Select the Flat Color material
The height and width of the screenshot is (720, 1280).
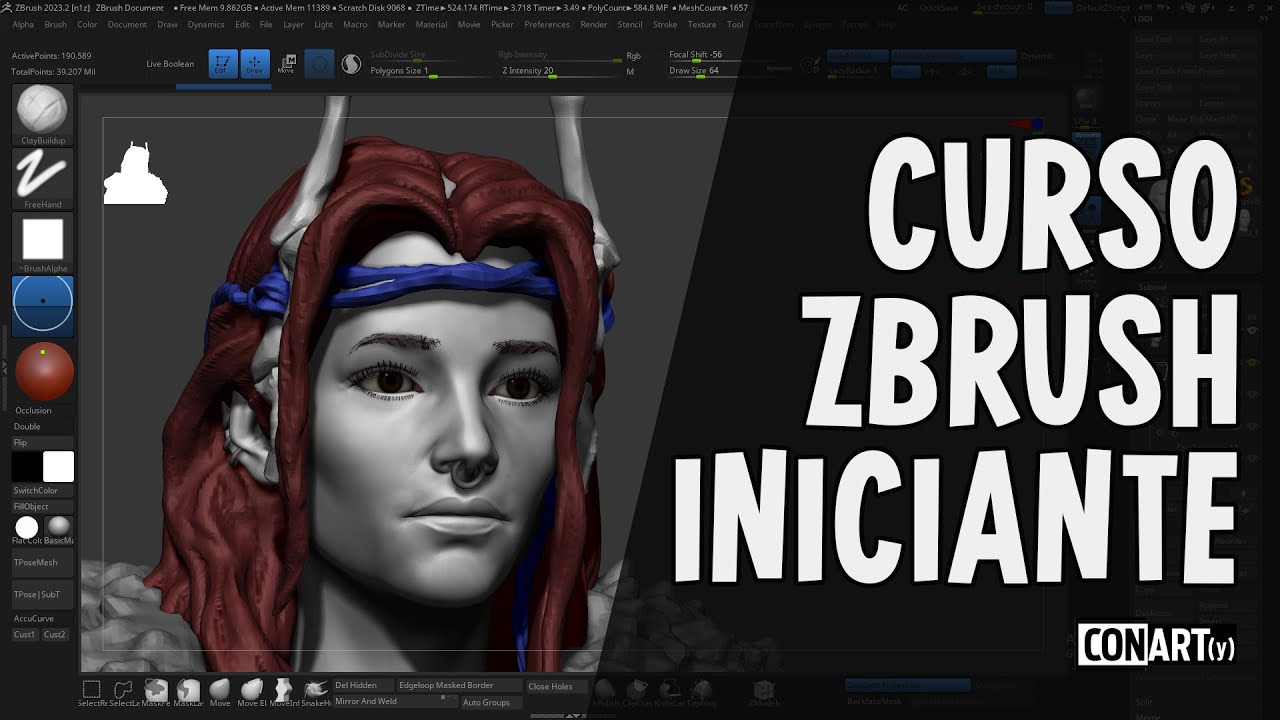pyautogui.click(x=27, y=528)
